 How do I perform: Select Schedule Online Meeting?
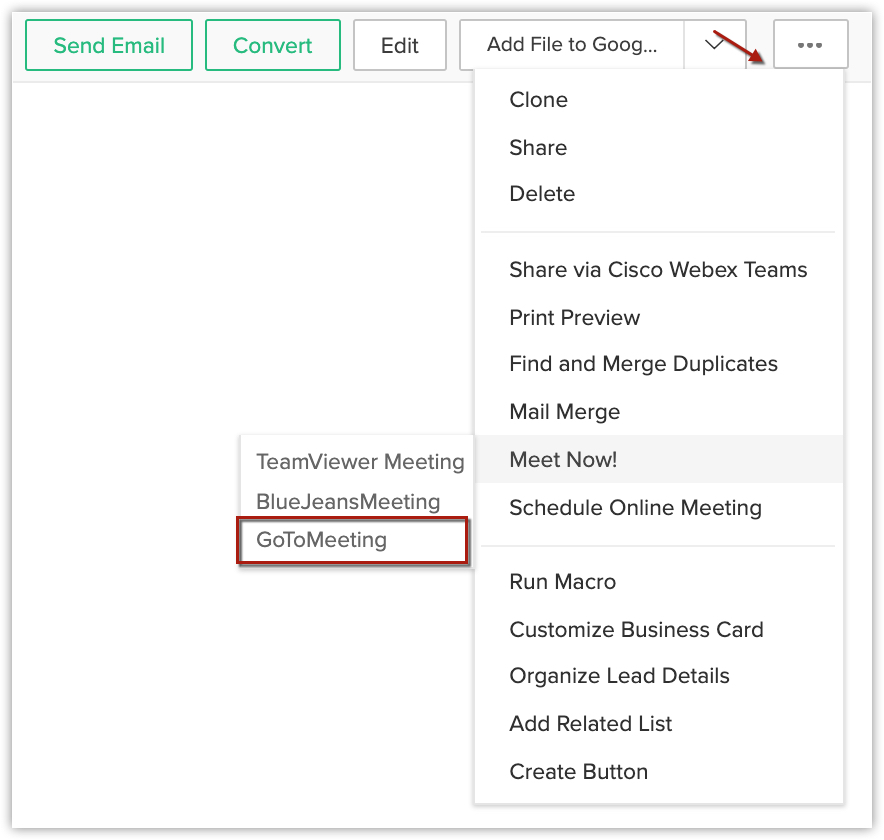[635, 508]
